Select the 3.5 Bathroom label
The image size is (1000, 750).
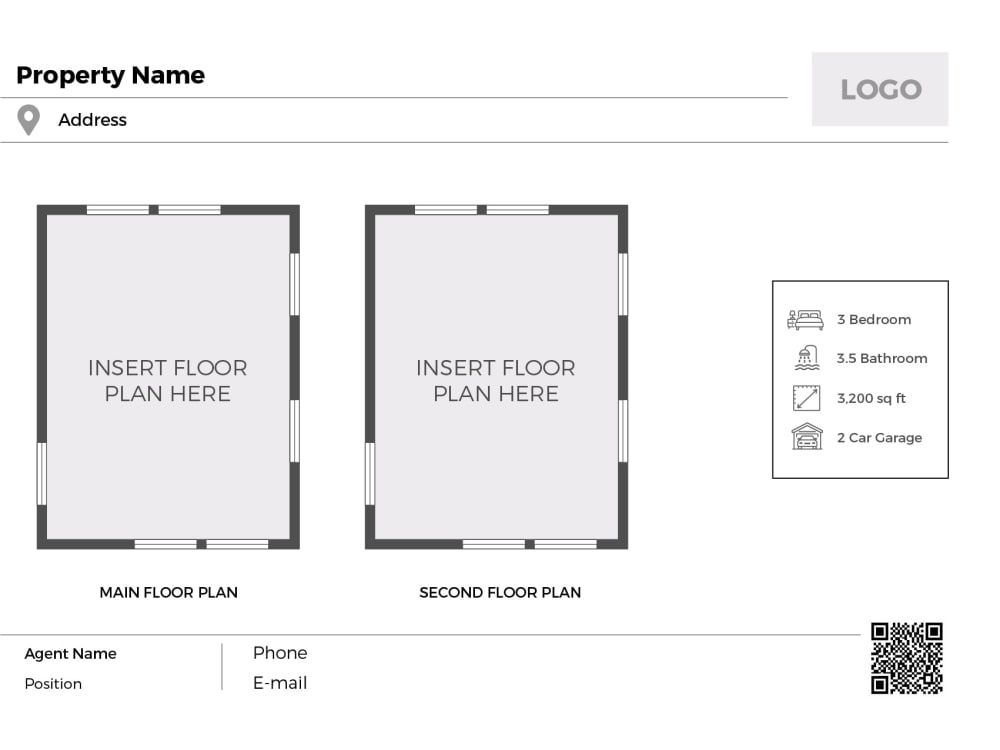tap(882, 358)
